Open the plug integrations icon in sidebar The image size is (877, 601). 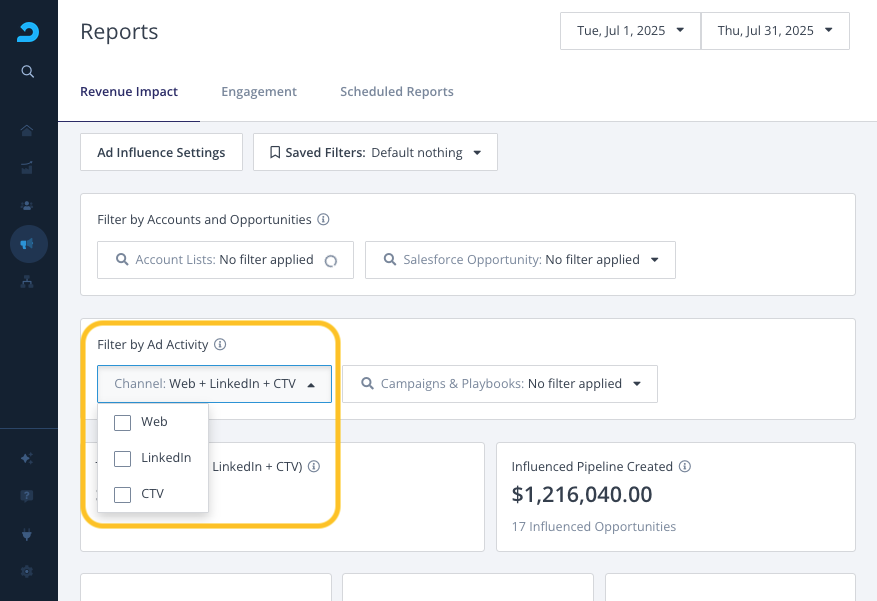click(x=28, y=535)
